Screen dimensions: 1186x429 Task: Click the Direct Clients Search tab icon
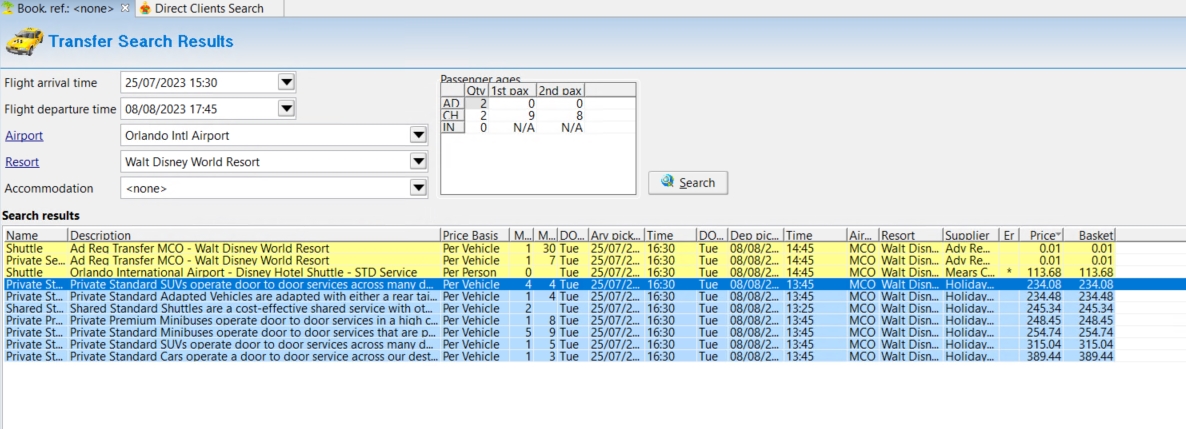(145, 8)
